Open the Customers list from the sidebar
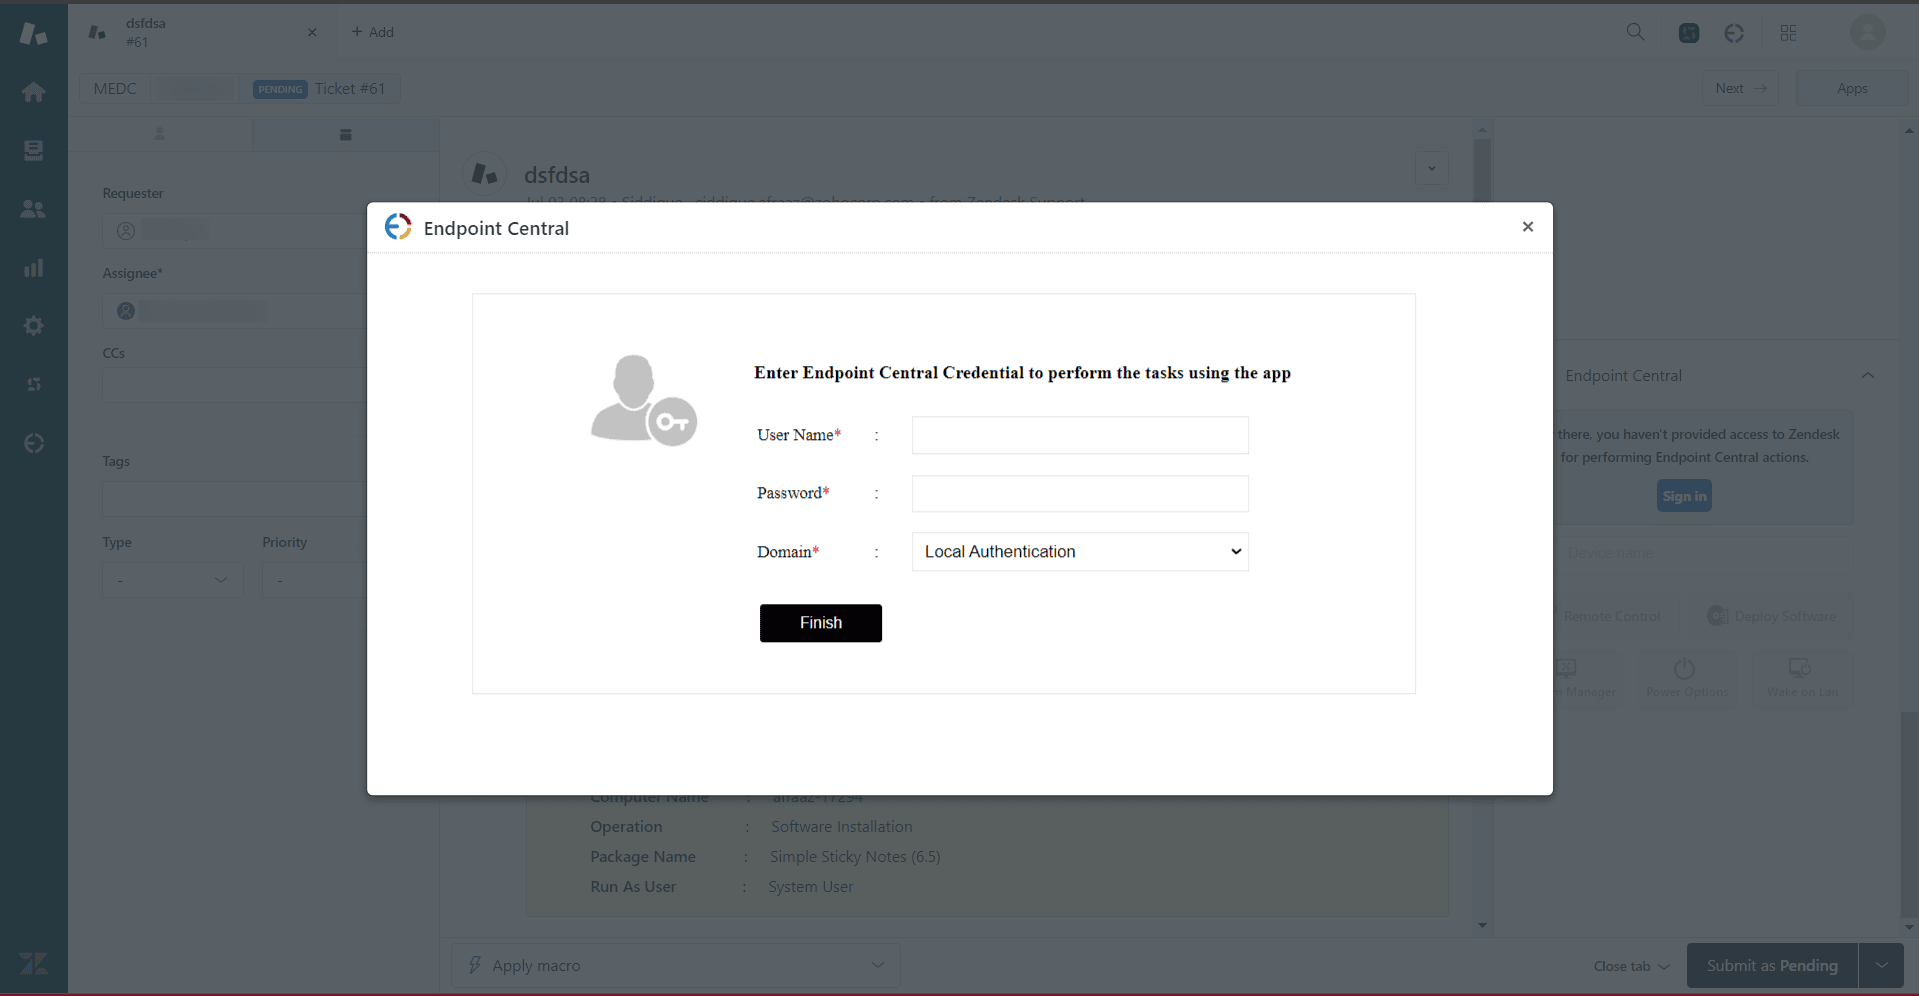This screenshot has height=996, width=1919. [33, 209]
